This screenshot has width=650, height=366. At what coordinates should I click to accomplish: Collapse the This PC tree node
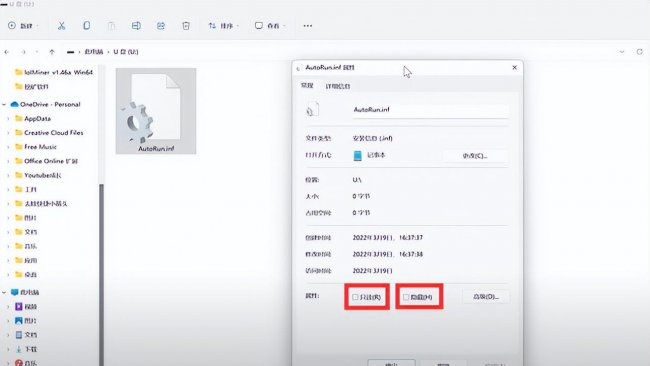coord(4,293)
